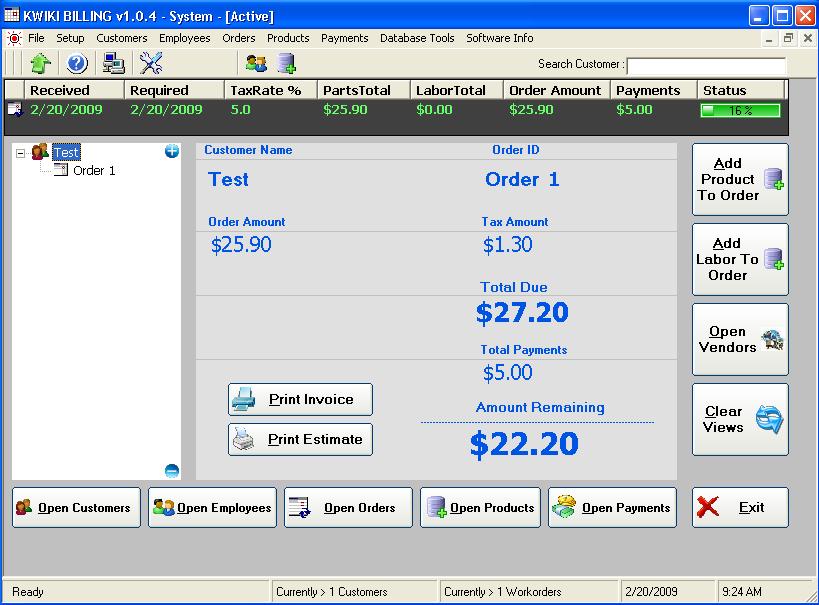
Task: Click the two-people customers toolbar icon
Action: tap(256, 64)
